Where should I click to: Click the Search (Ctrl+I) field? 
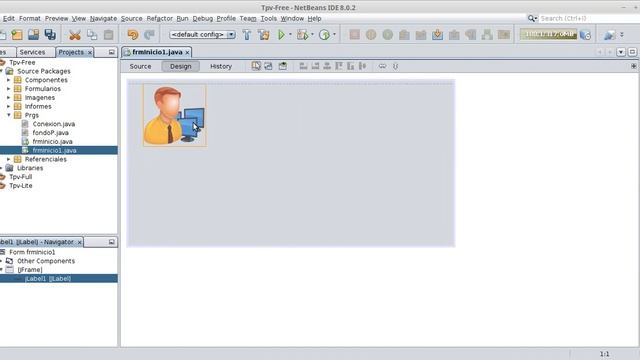[x=589, y=18]
